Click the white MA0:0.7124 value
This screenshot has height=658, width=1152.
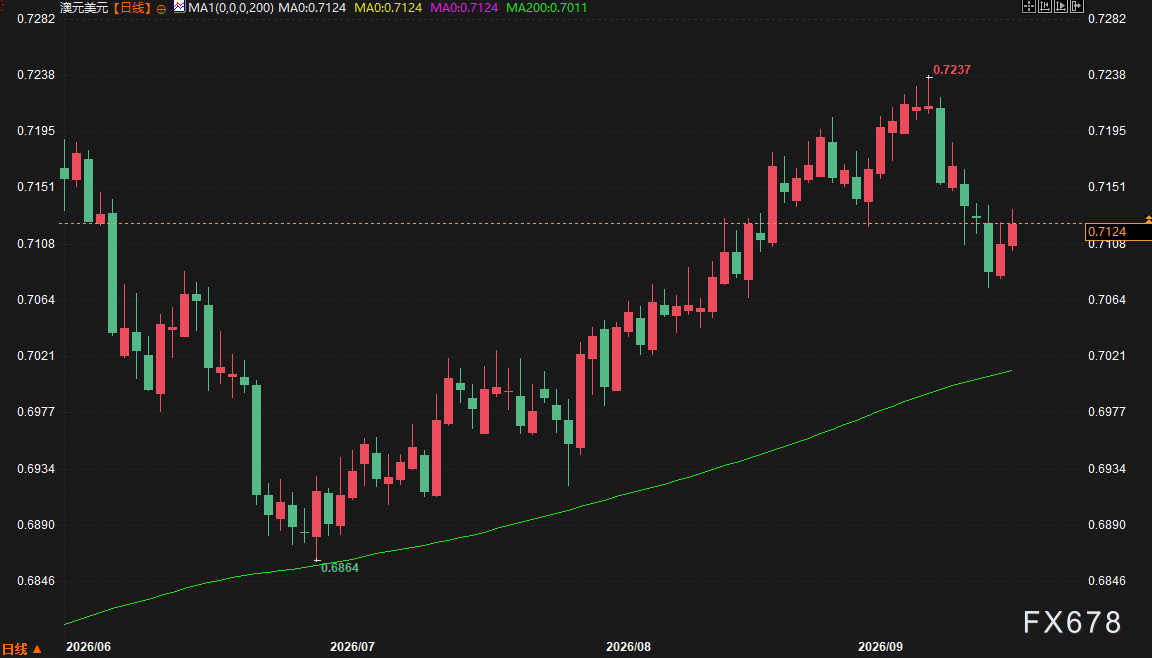tap(312, 7)
